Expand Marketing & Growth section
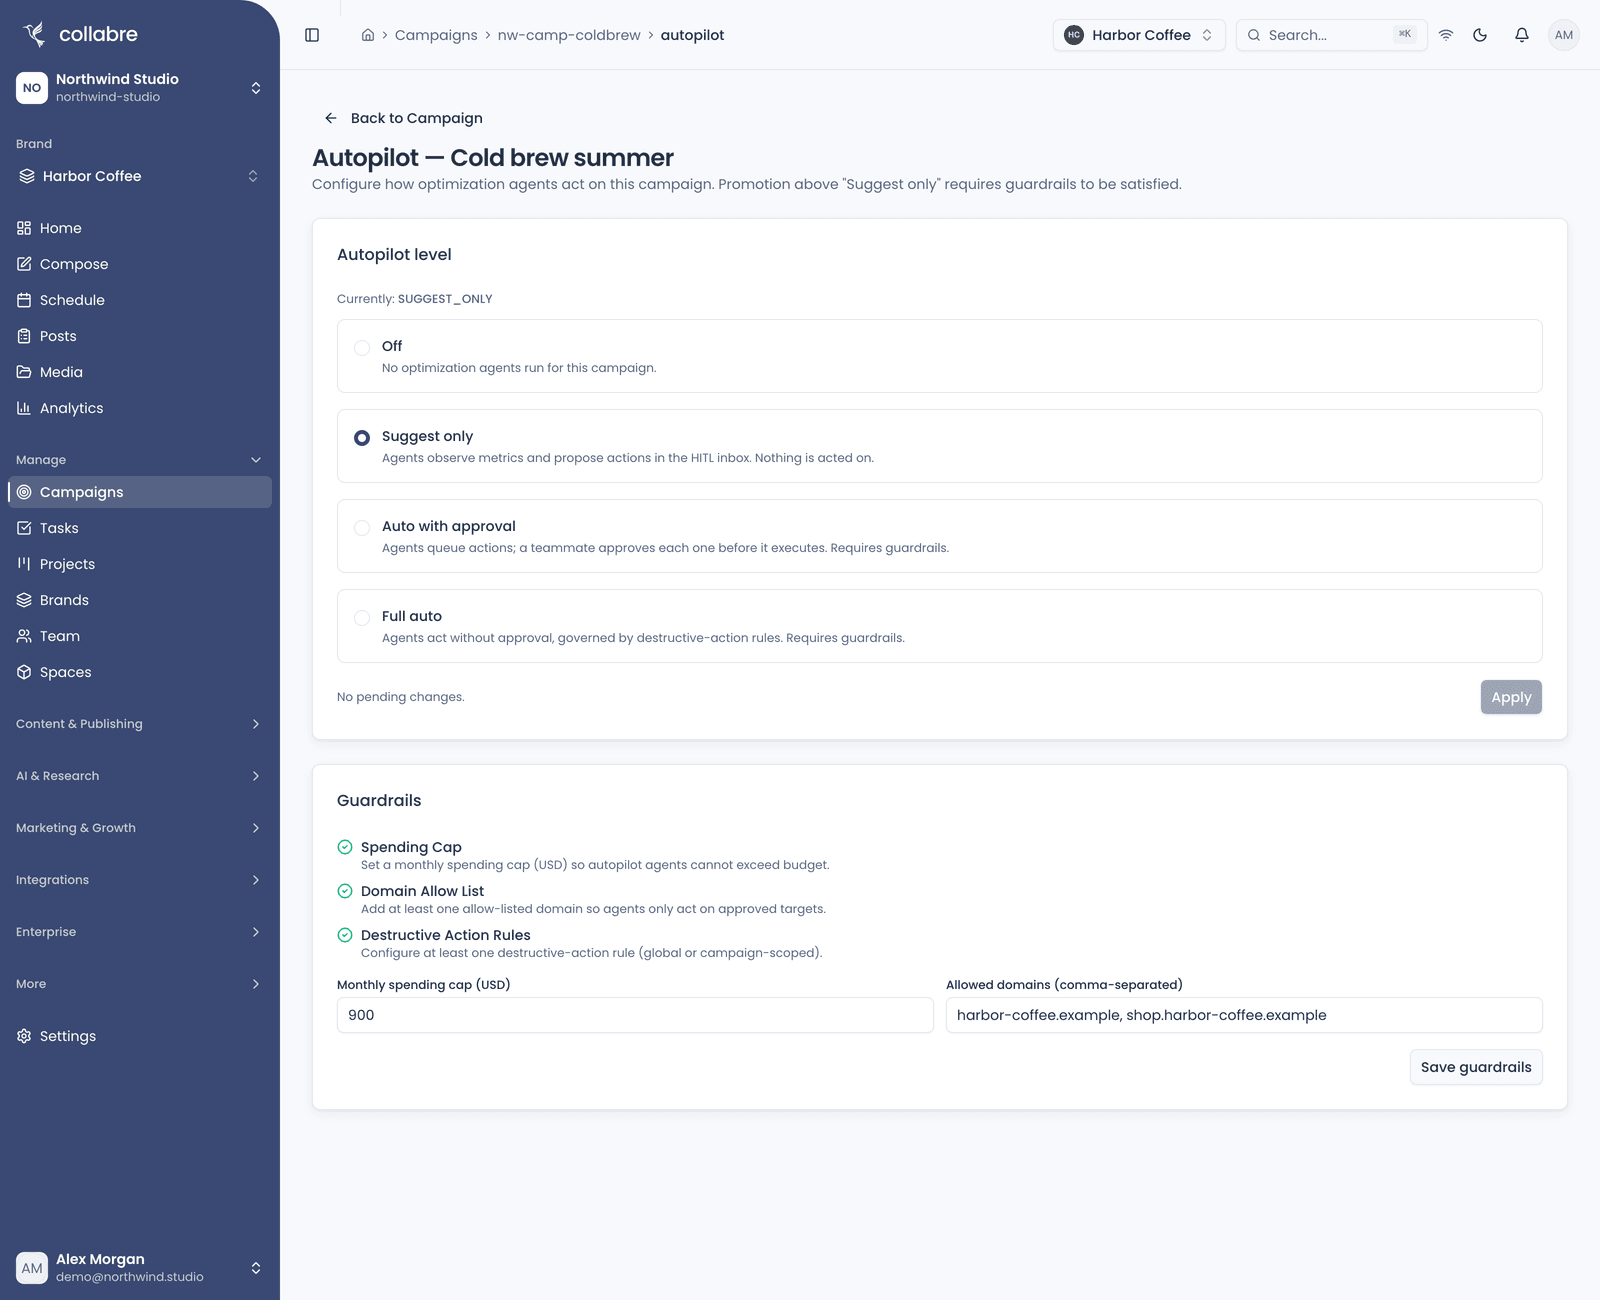Image resolution: width=1600 pixels, height=1300 pixels. coord(140,828)
